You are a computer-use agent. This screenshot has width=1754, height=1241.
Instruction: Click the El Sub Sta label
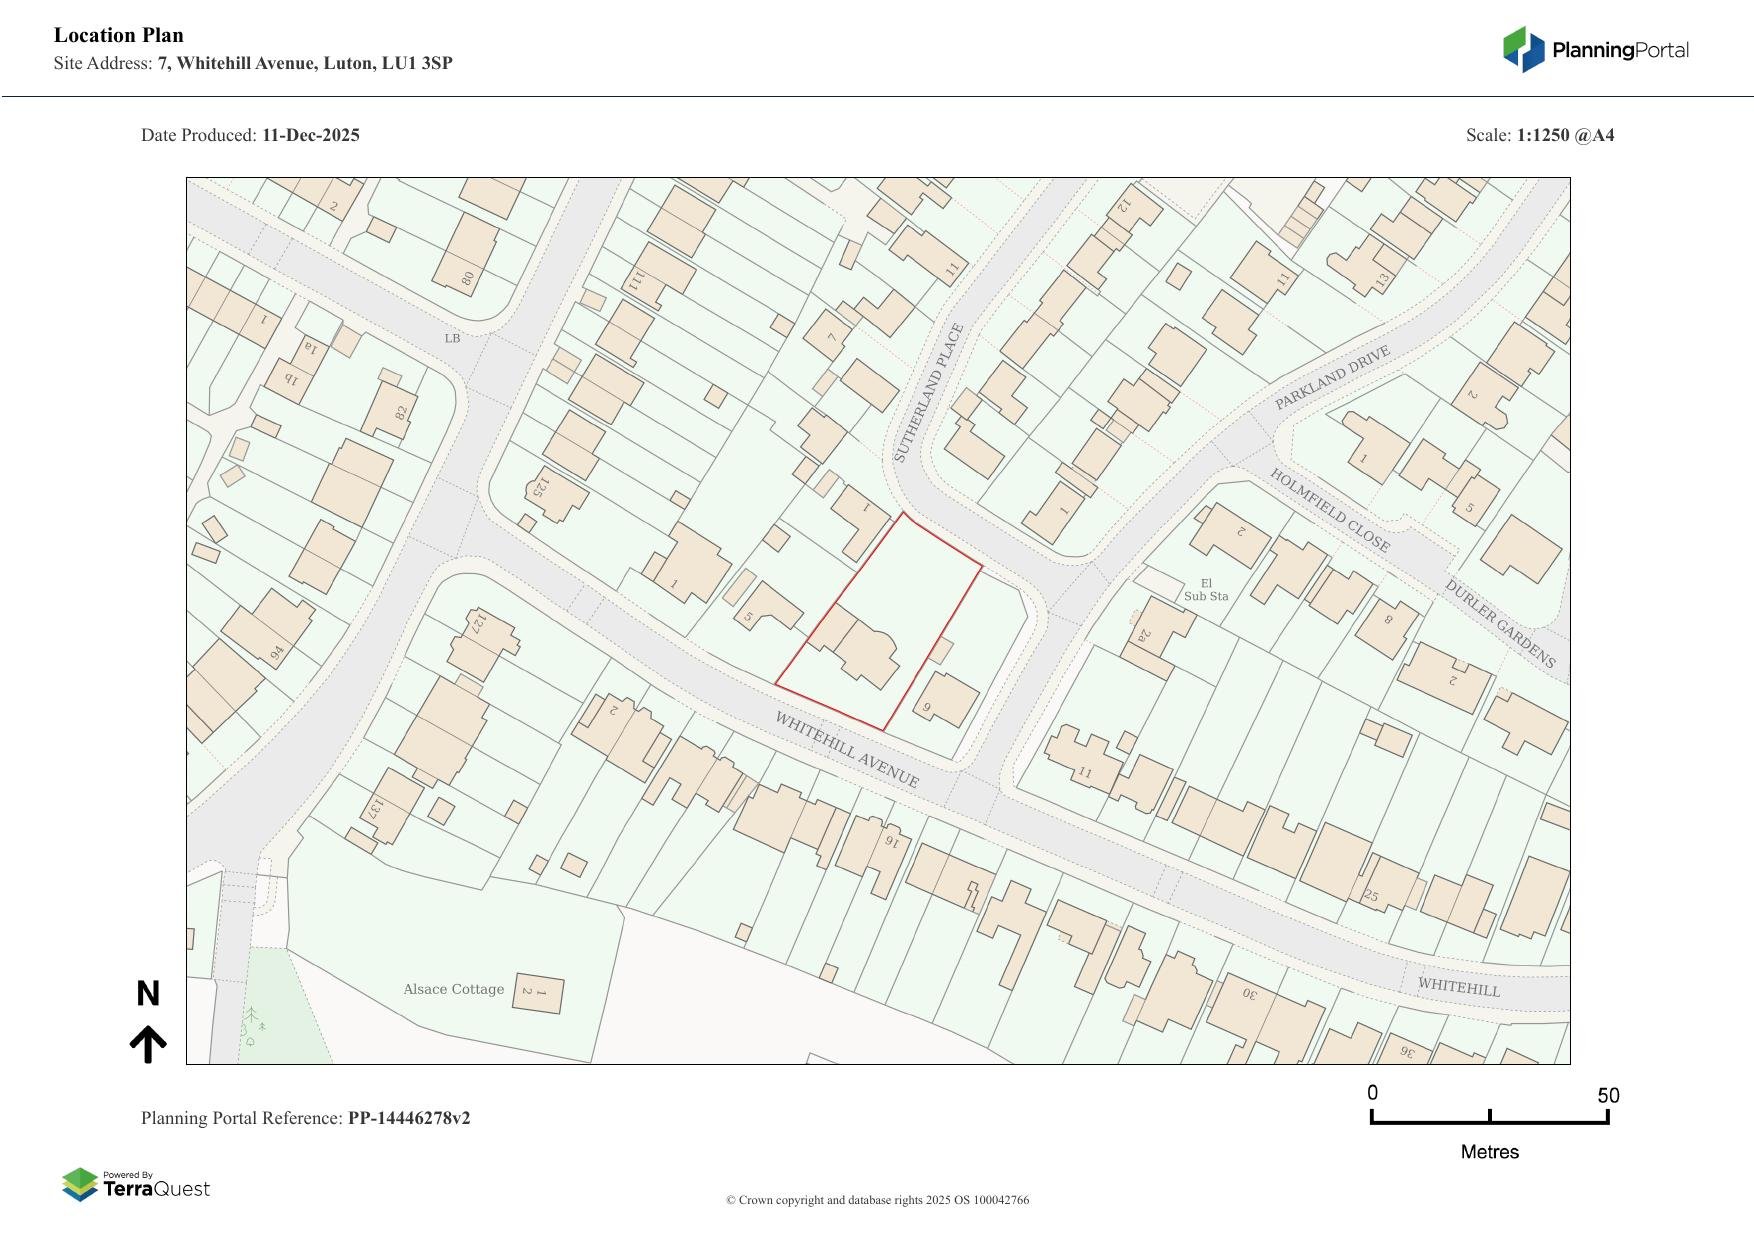point(1206,590)
